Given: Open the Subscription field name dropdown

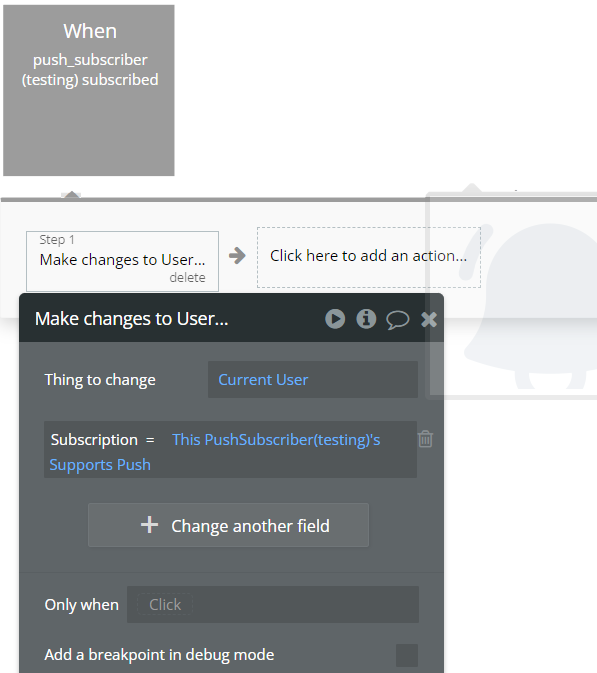Looking at the screenshot, I should (x=94, y=440).
